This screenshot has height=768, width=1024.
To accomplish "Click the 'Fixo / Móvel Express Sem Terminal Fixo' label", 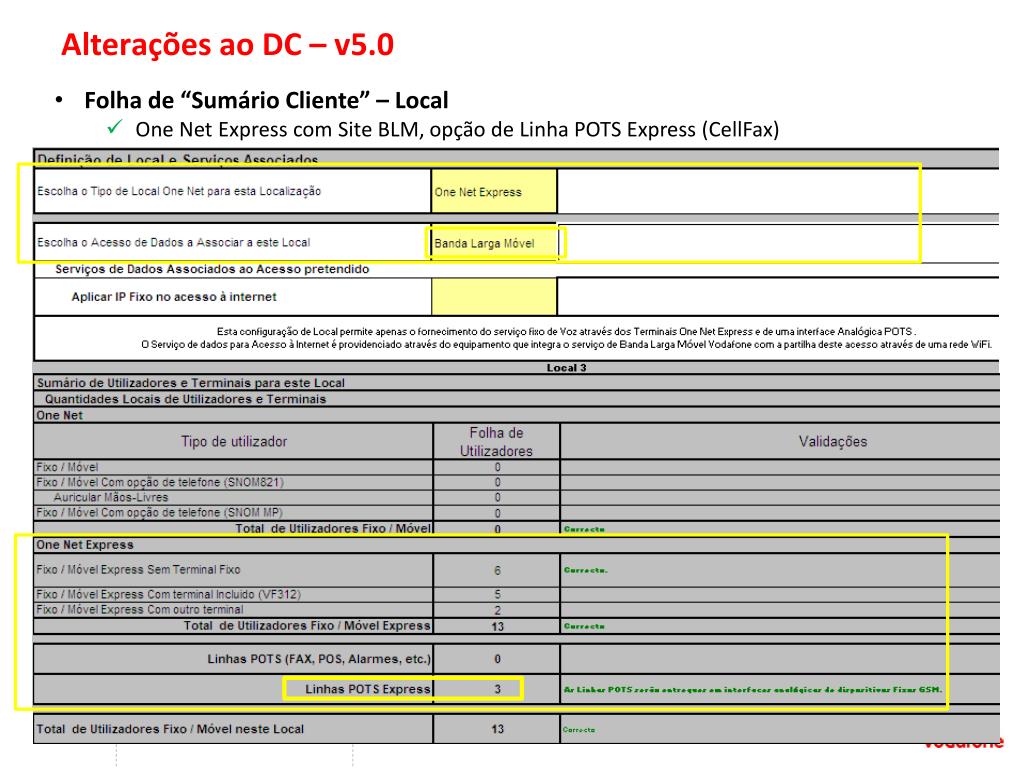I will tap(138, 569).
